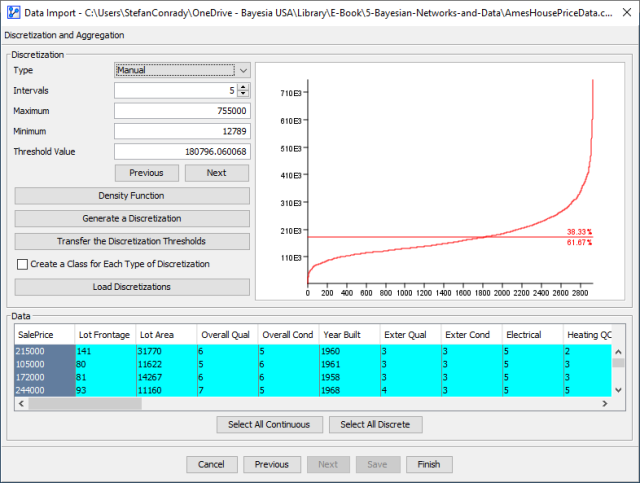Click the horizontal scrollbar left arrow
This screenshot has height=483, width=640.
[x=21, y=403]
